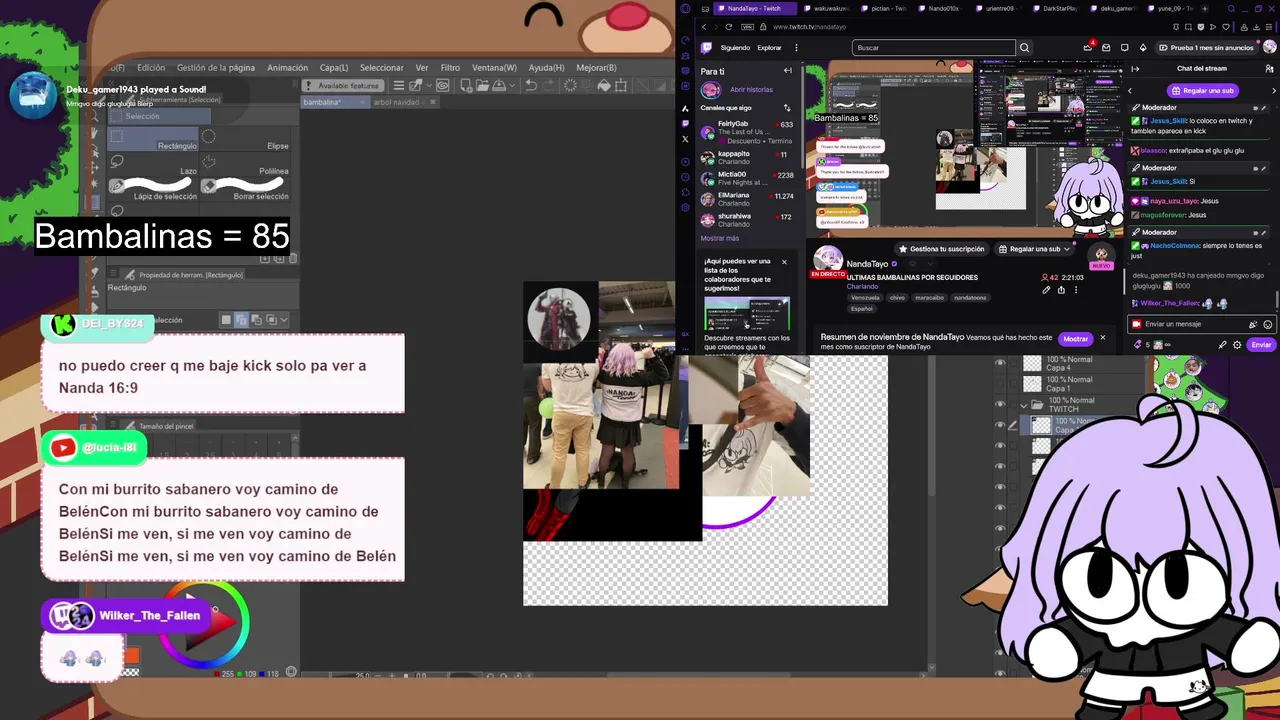Toggle the checkbox of Capa 1 layer
This screenshot has height=720, width=1280.
1012,384
